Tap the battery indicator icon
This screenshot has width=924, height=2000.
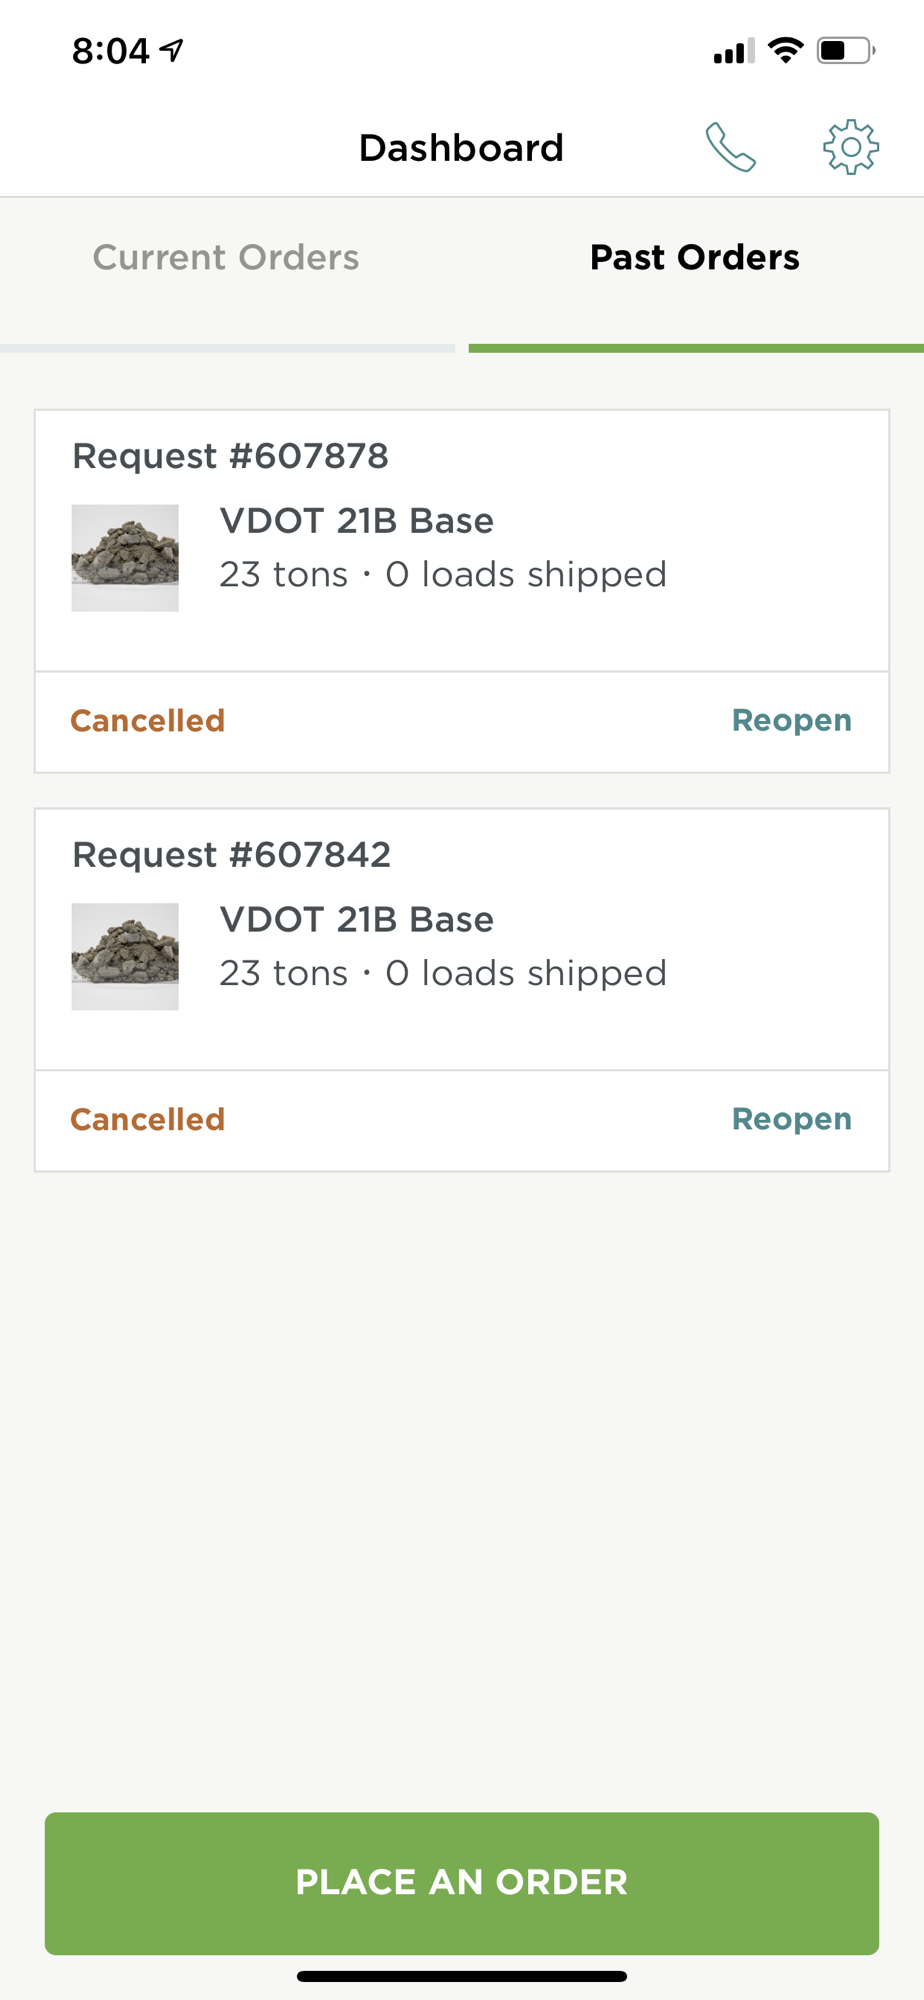(x=846, y=50)
